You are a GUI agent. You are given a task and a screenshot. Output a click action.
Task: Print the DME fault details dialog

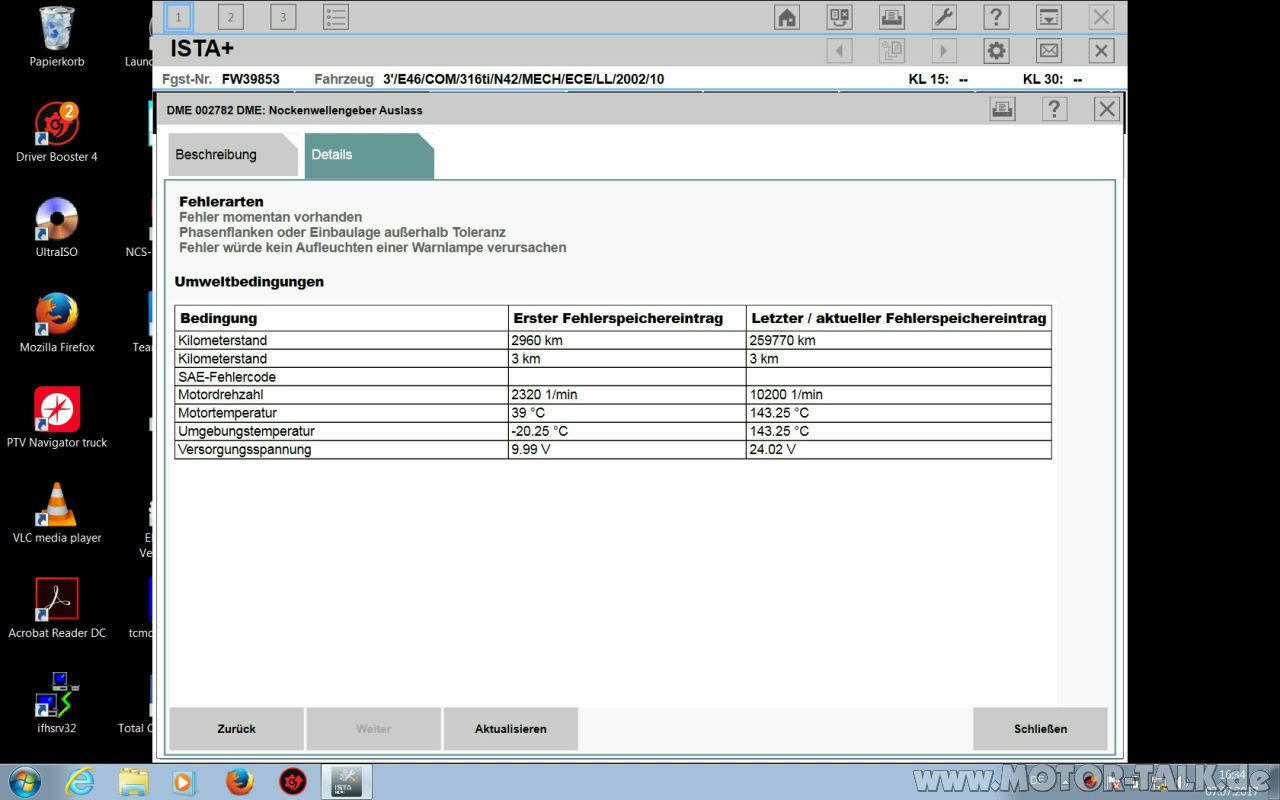[x=1002, y=109]
